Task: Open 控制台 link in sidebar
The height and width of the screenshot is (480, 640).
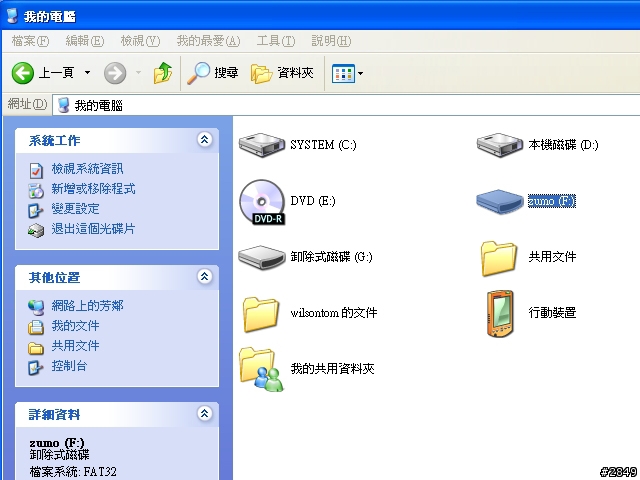Action: 69,366
